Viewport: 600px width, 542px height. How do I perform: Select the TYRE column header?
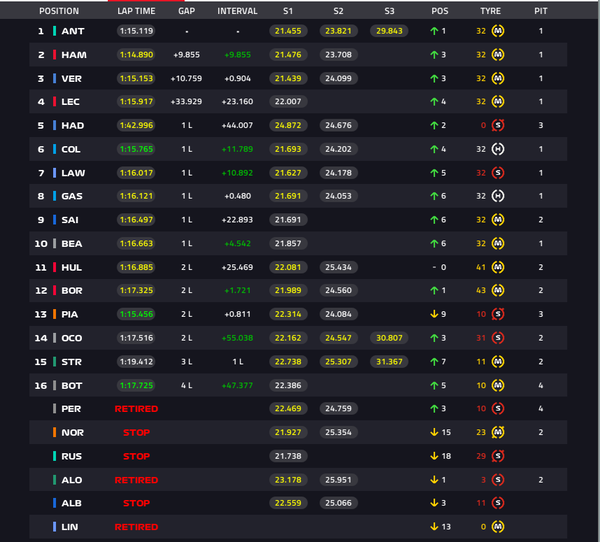coord(490,11)
